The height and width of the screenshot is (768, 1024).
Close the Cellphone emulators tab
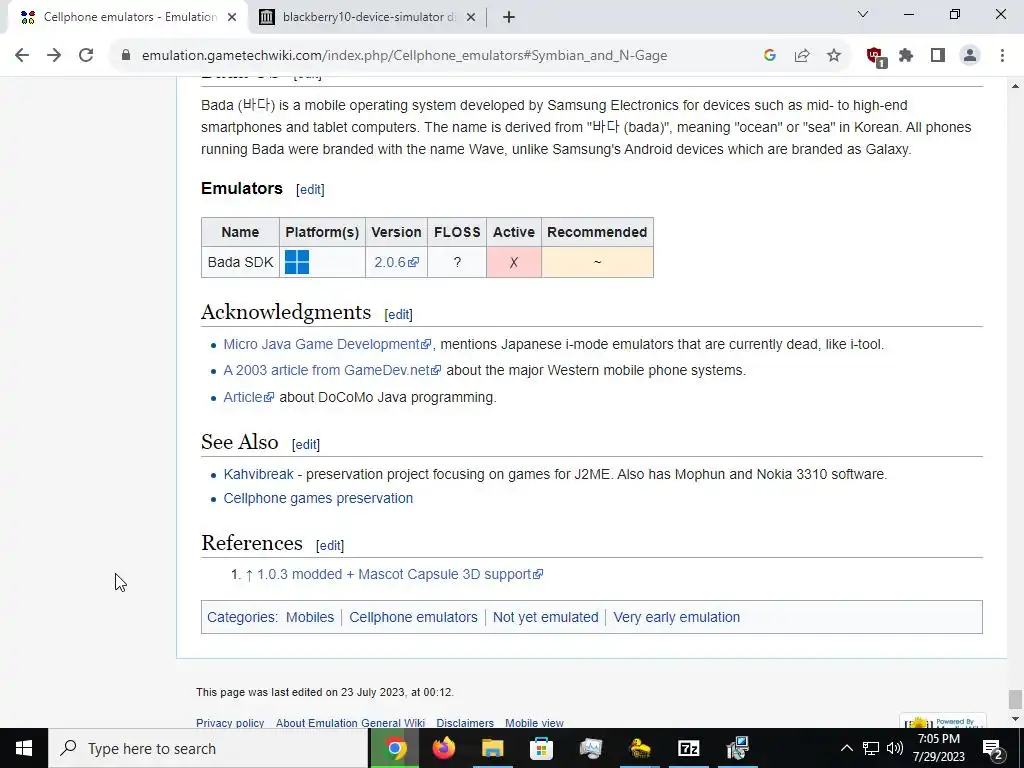tap(232, 18)
